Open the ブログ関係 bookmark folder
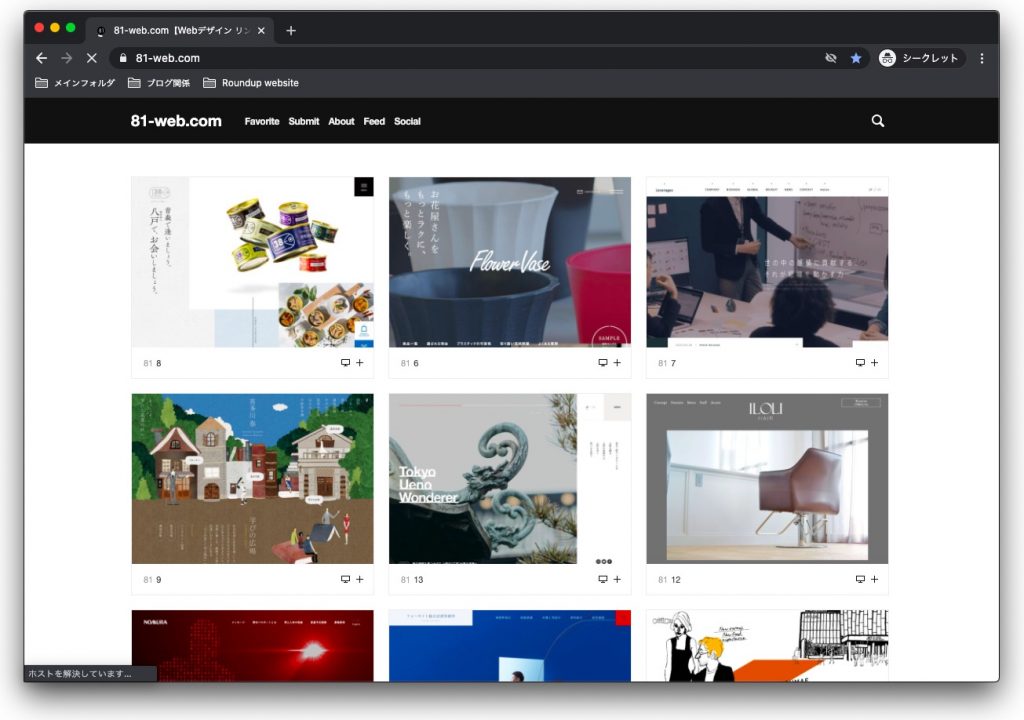The height and width of the screenshot is (720, 1024). point(159,83)
